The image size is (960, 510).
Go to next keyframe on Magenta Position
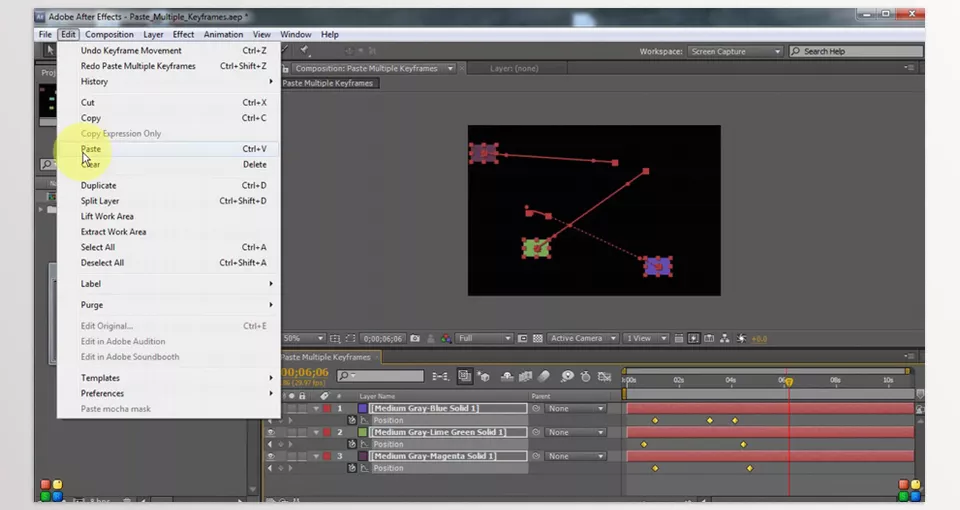point(290,468)
